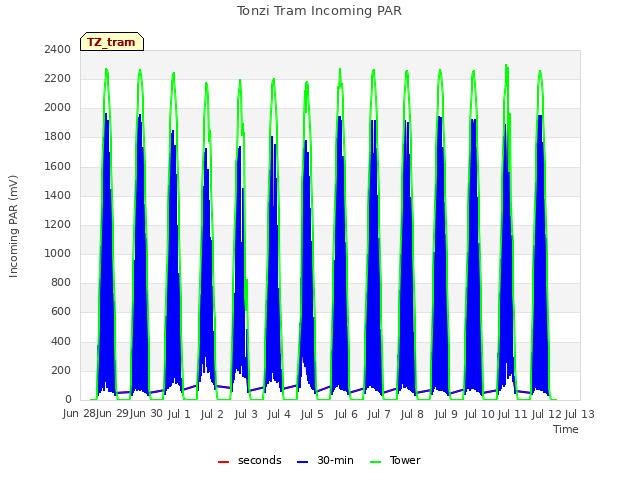This screenshot has width=640, height=480.
Task: Click the Jul 13 x-axis date label
Action: click(580, 414)
